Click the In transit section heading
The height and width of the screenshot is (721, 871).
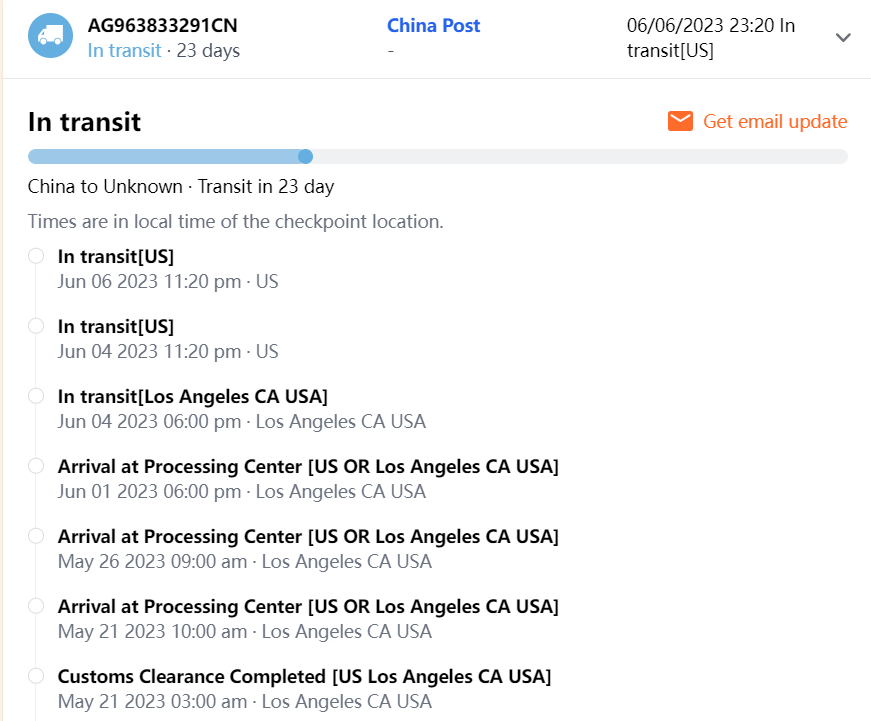point(84,122)
